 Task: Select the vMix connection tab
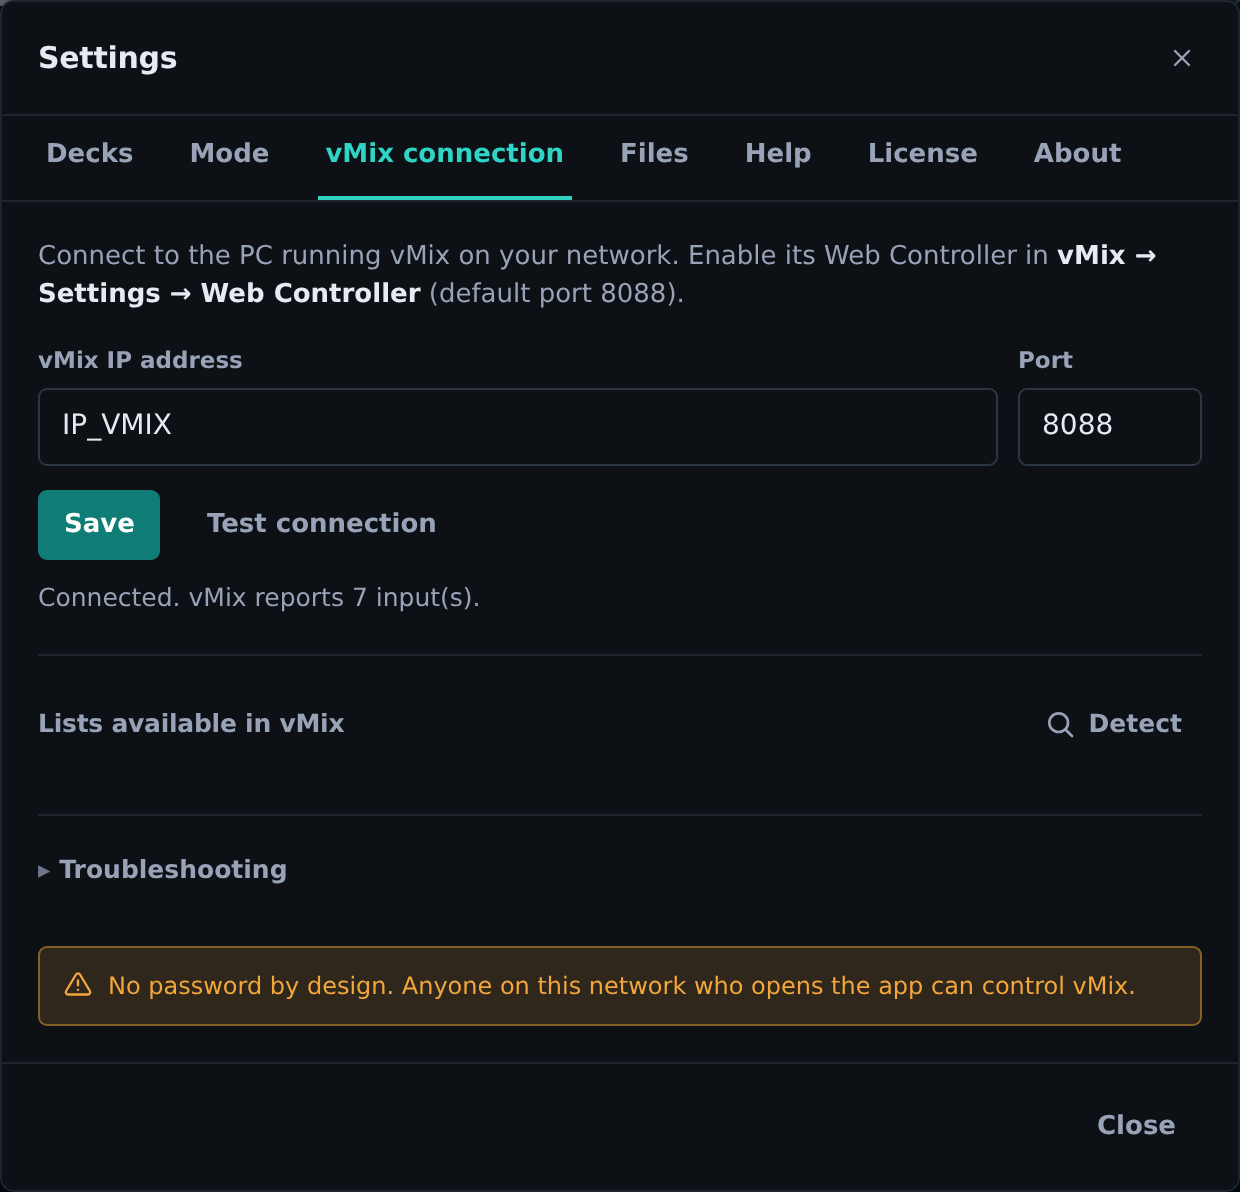tap(445, 153)
